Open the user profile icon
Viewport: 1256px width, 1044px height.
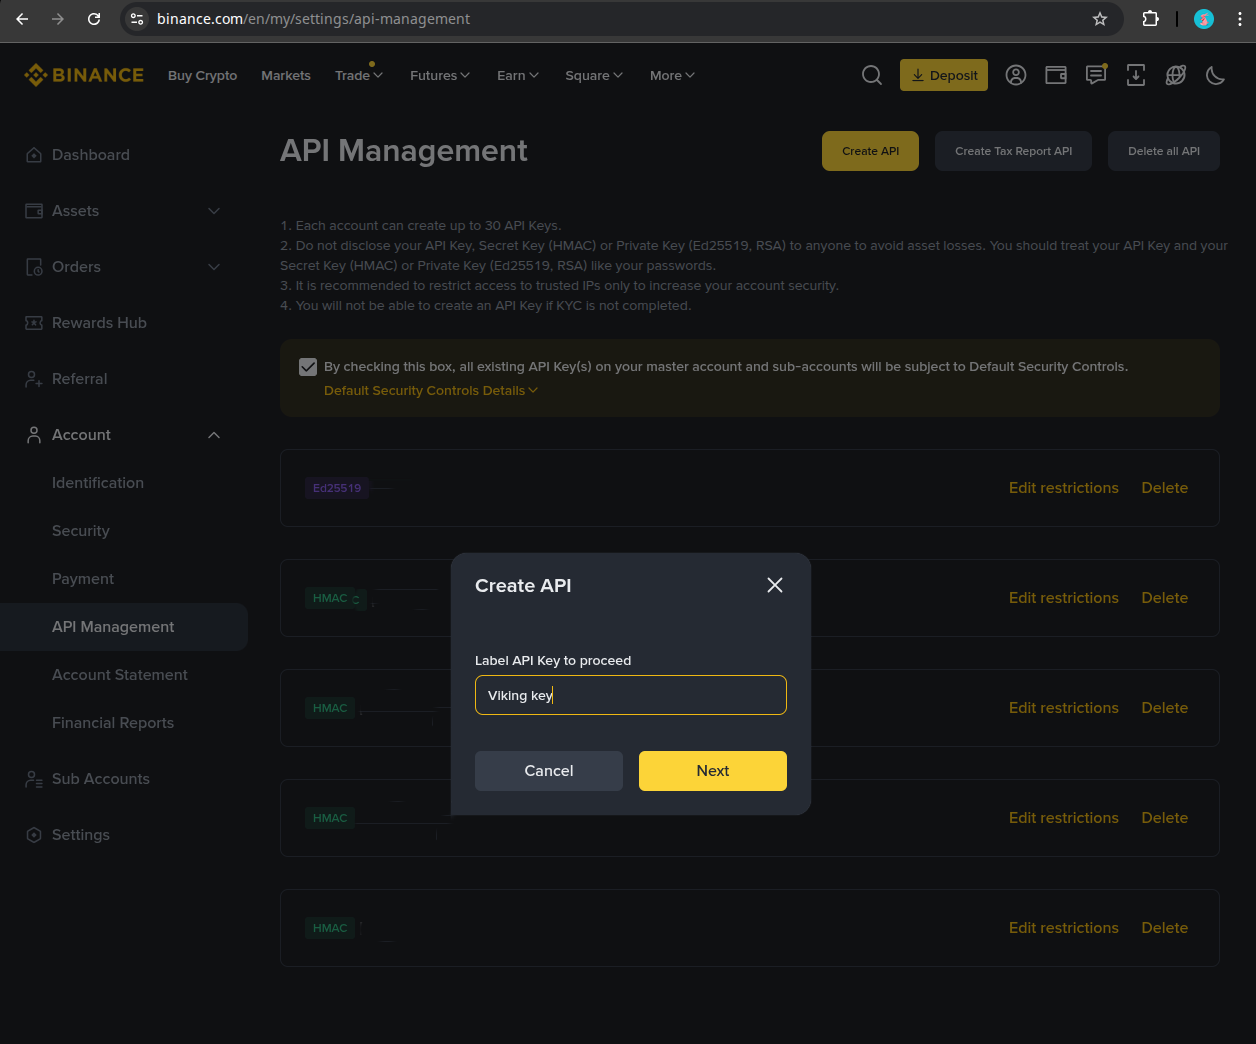(1016, 75)
